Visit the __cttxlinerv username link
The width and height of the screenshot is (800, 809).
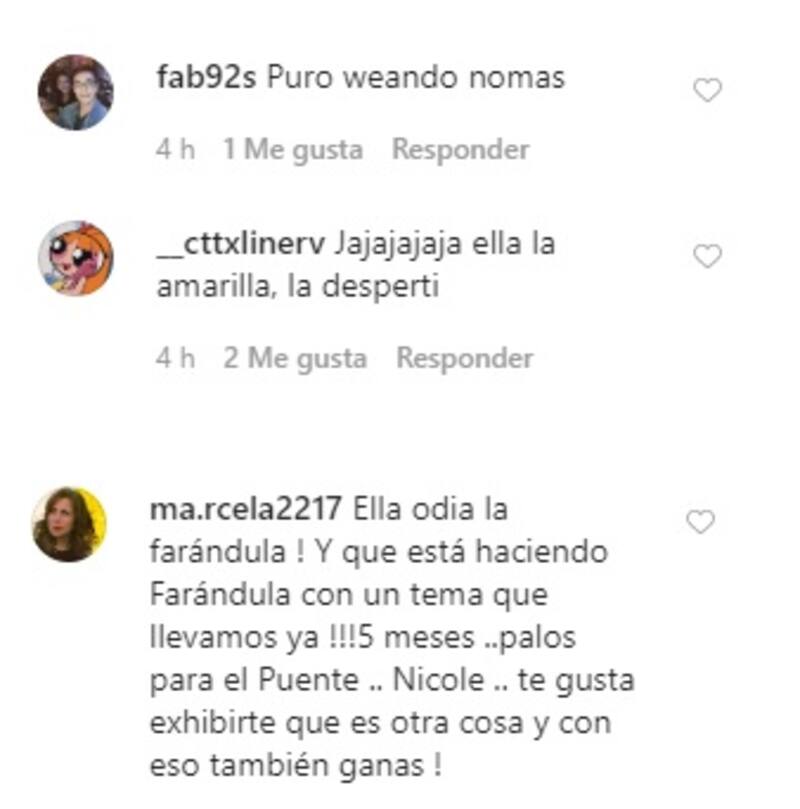pos(241,244)
